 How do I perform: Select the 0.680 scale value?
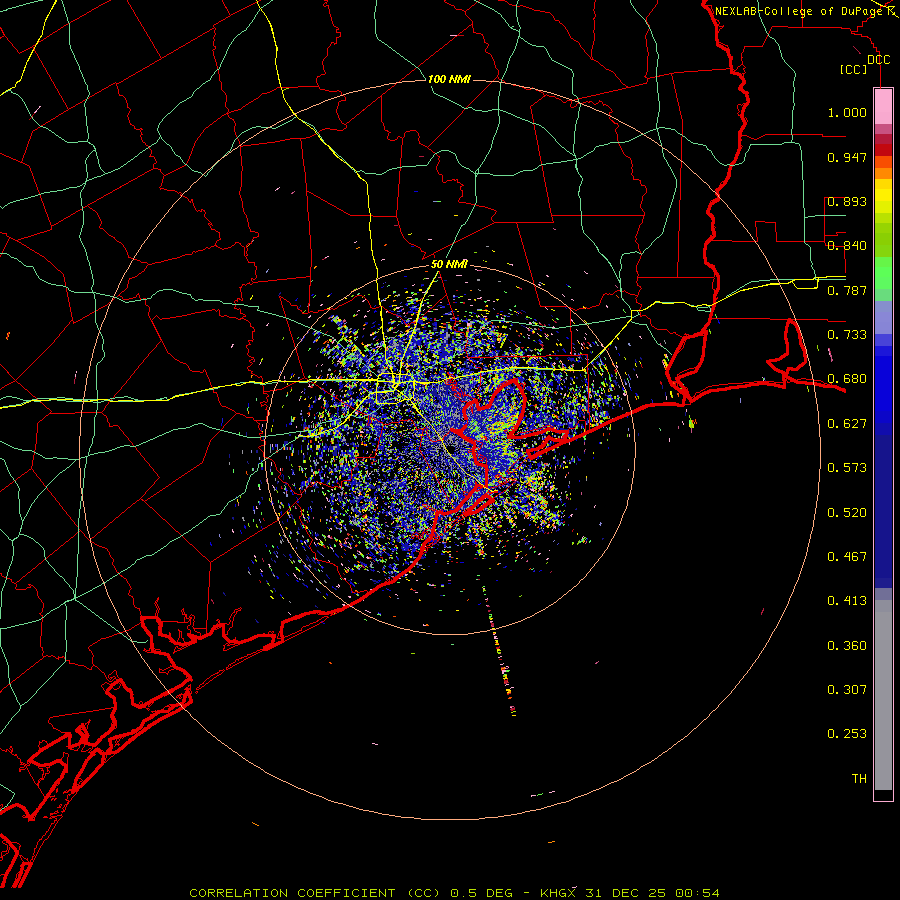tap(847, 379)
